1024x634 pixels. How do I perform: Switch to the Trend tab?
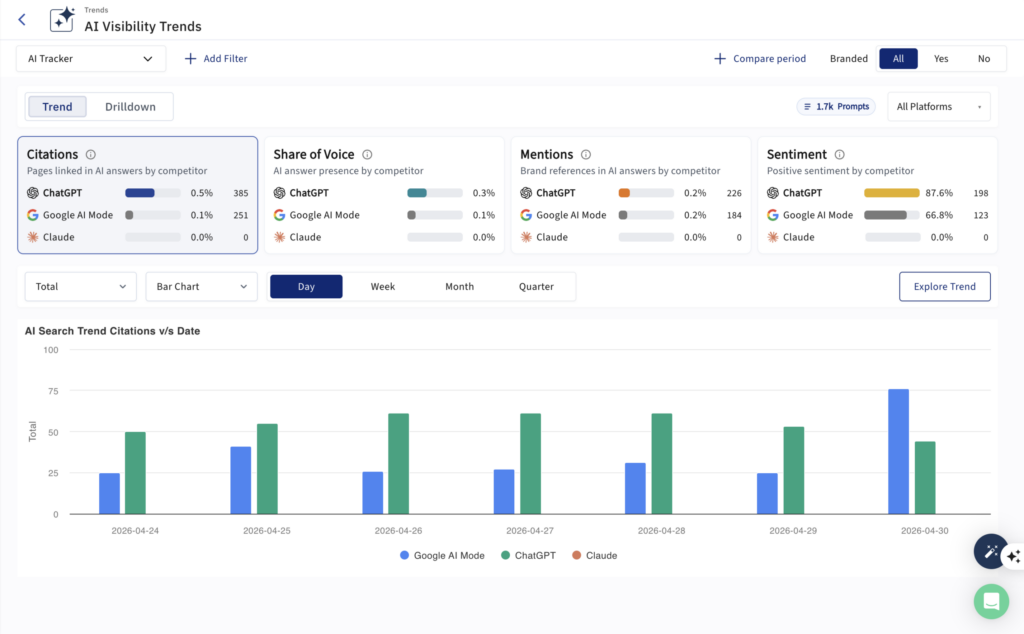coord(57,106)
